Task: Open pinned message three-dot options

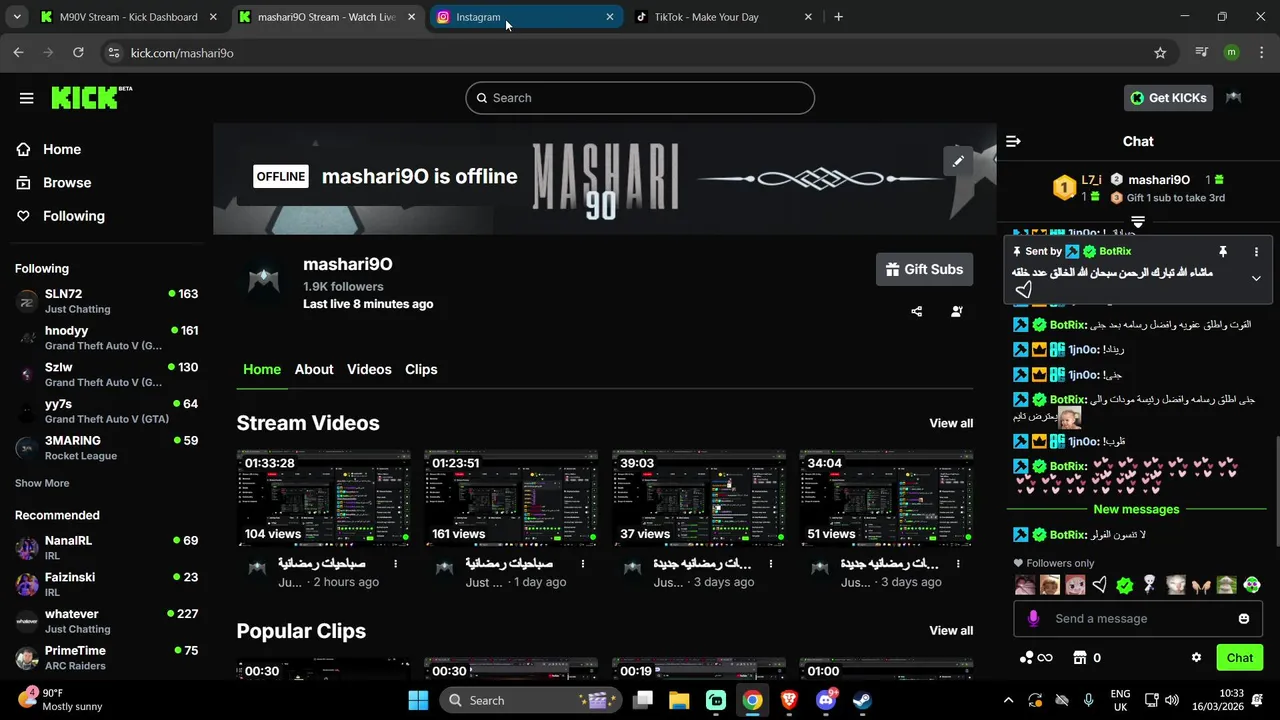Action: (1256, 252)
